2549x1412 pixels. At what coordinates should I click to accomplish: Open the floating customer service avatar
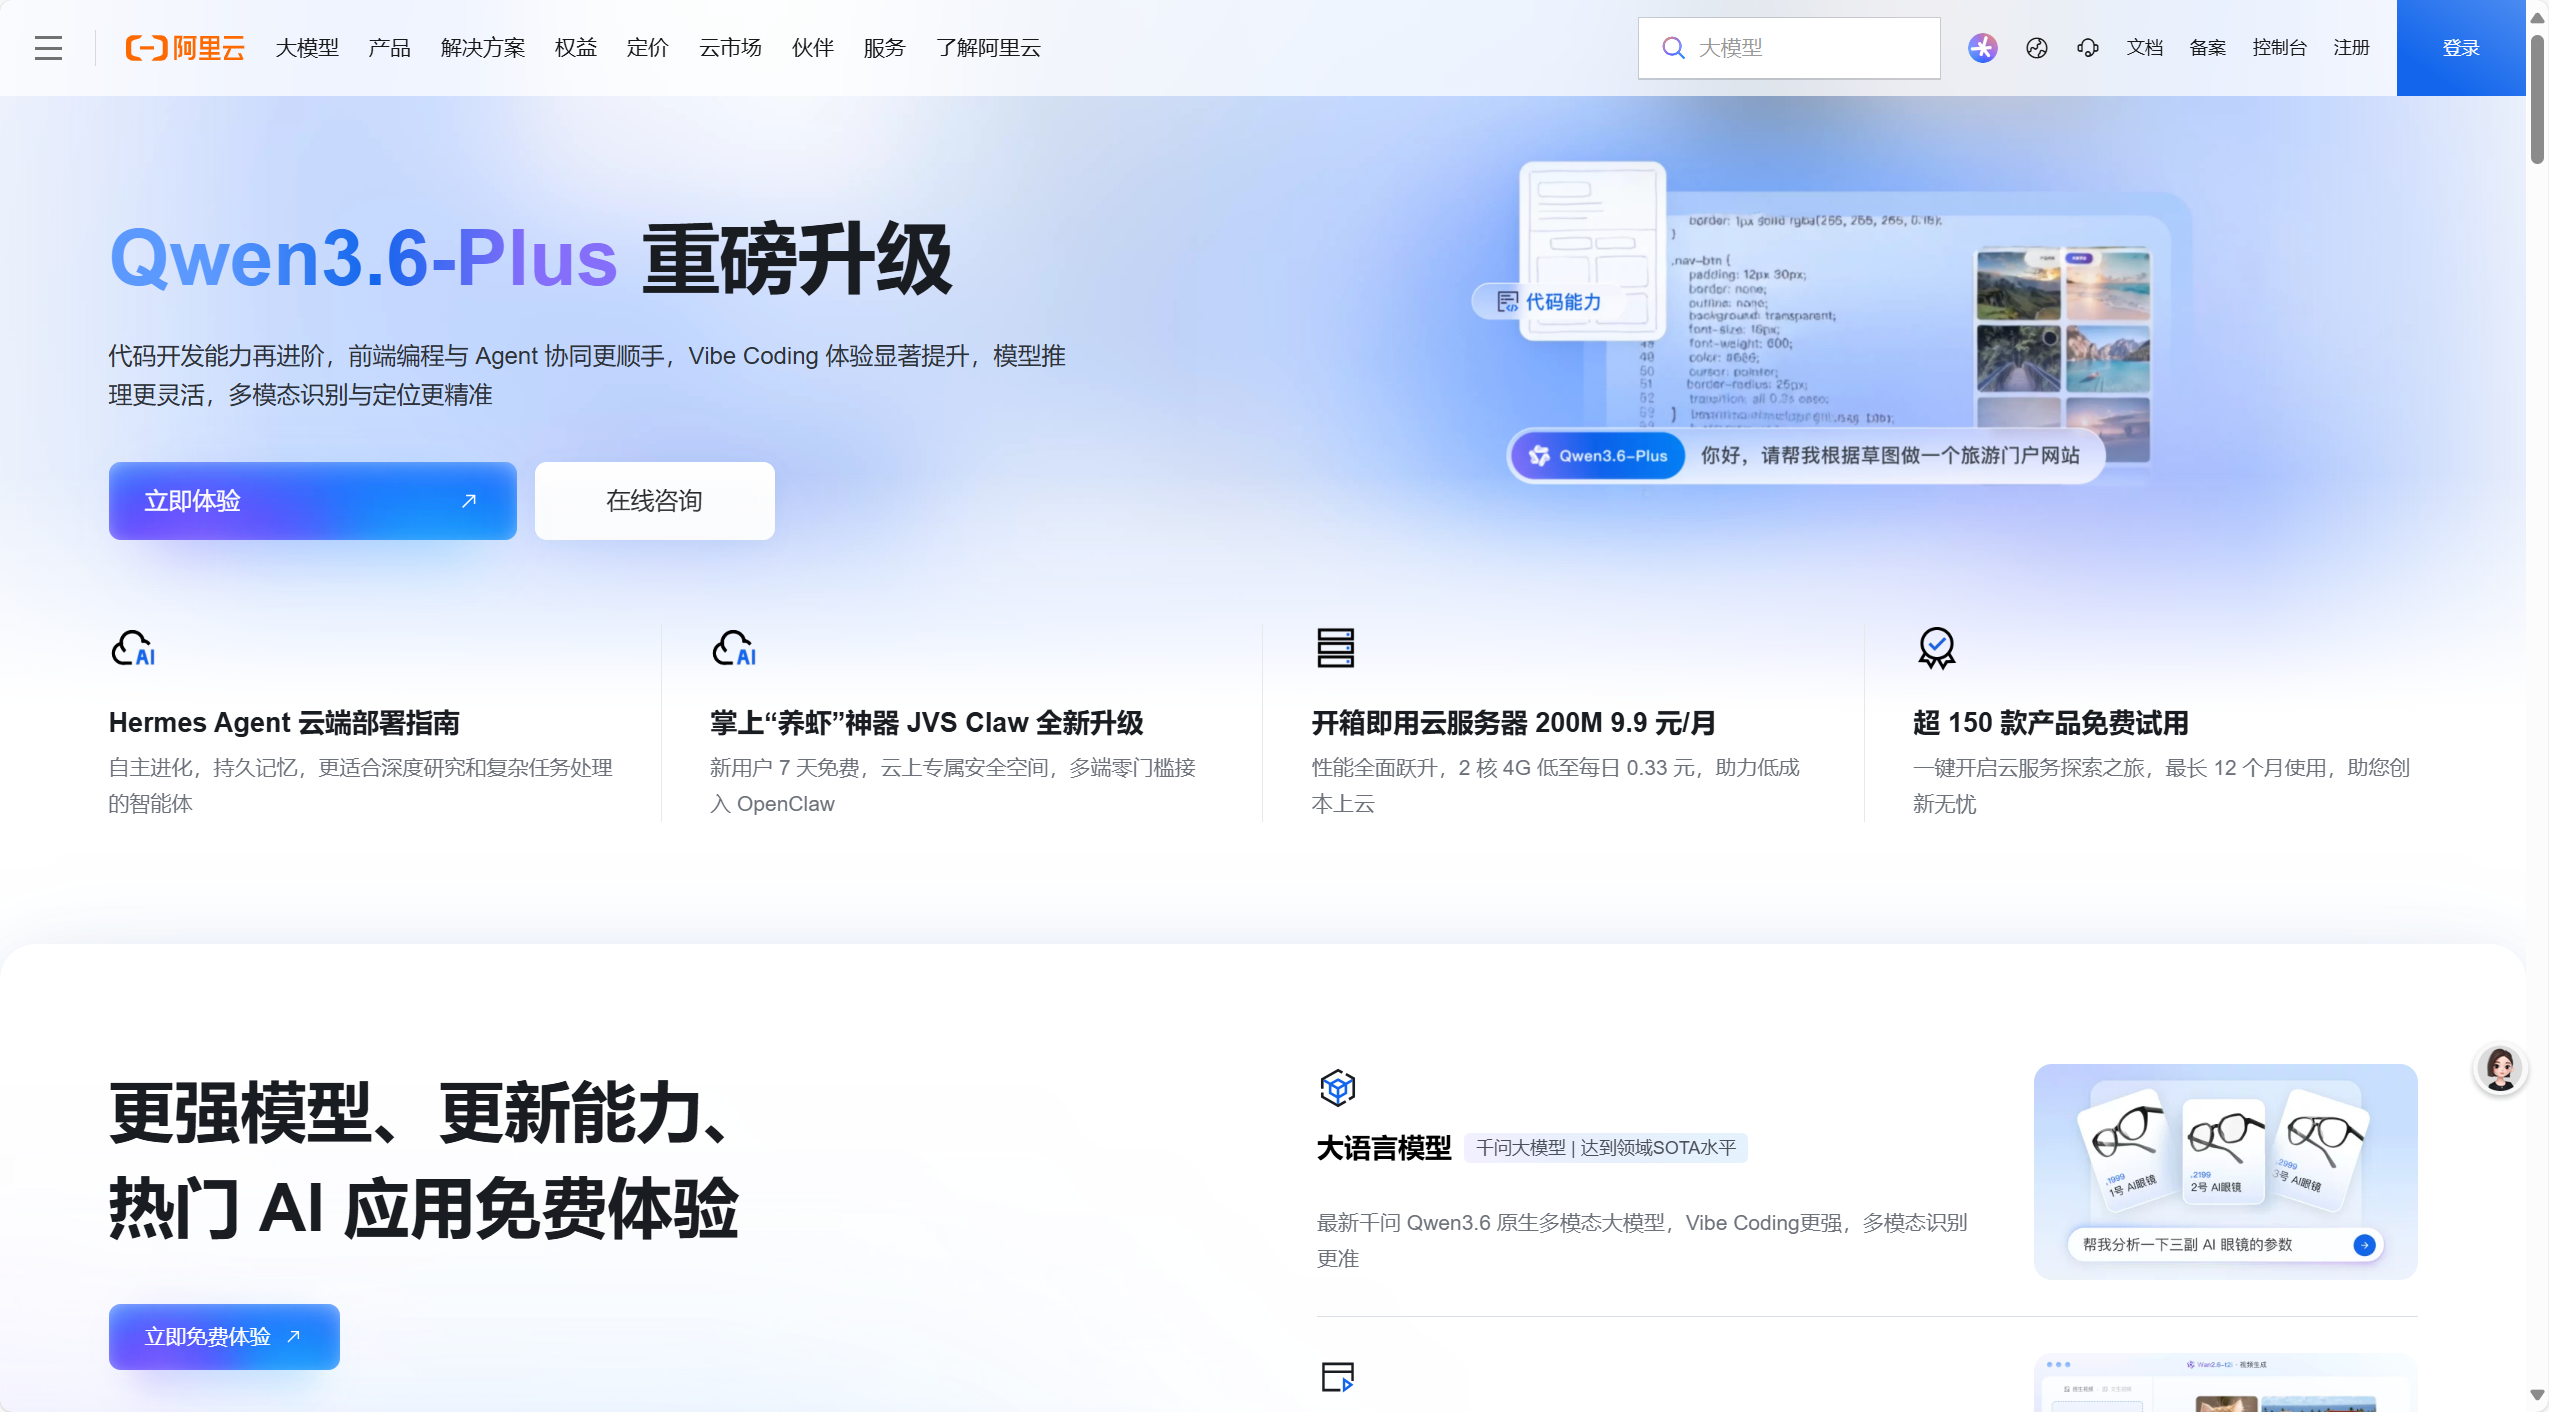click(2501, 1069)
